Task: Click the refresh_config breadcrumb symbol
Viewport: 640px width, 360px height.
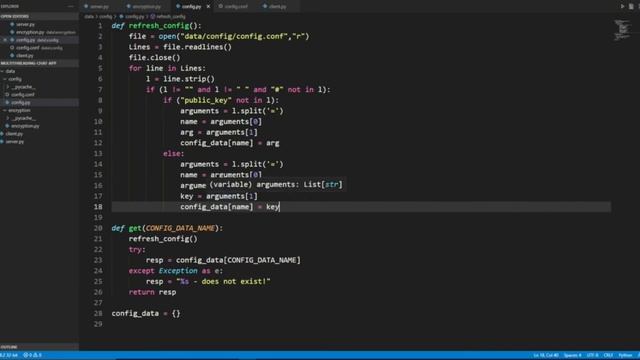Action: 171,17
